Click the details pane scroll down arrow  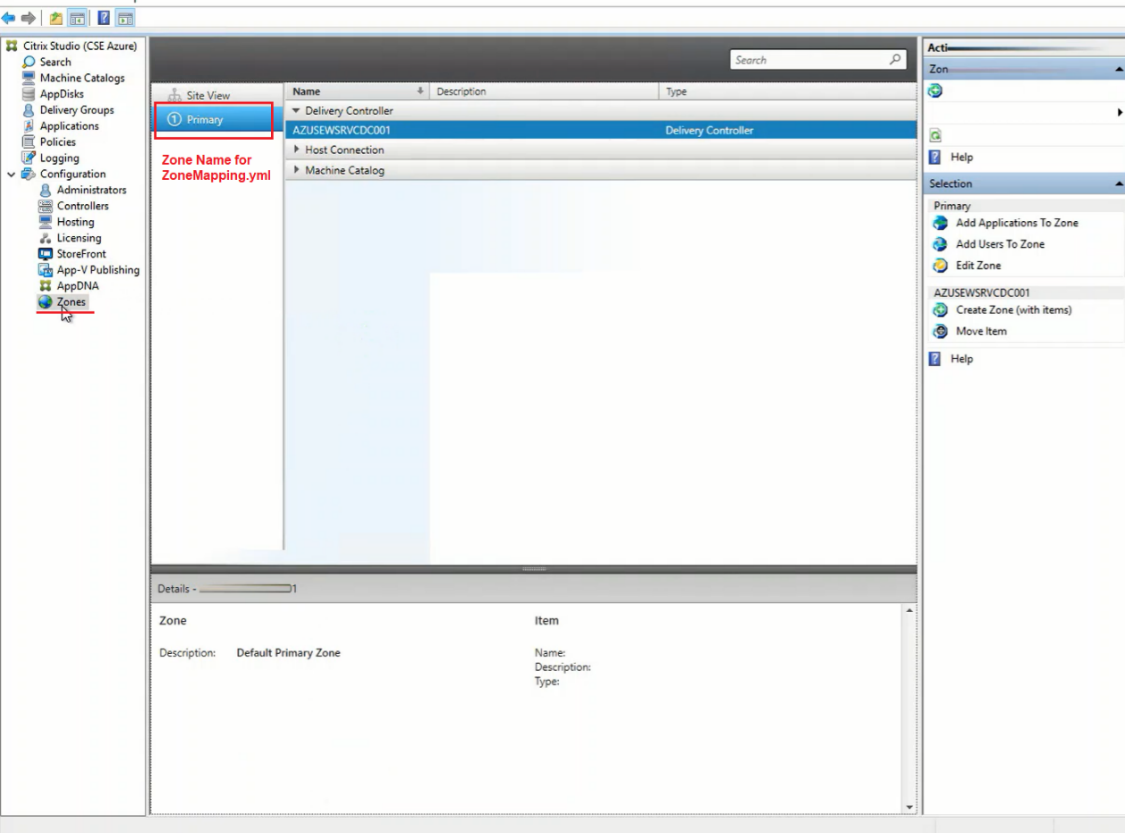(909, 807)
